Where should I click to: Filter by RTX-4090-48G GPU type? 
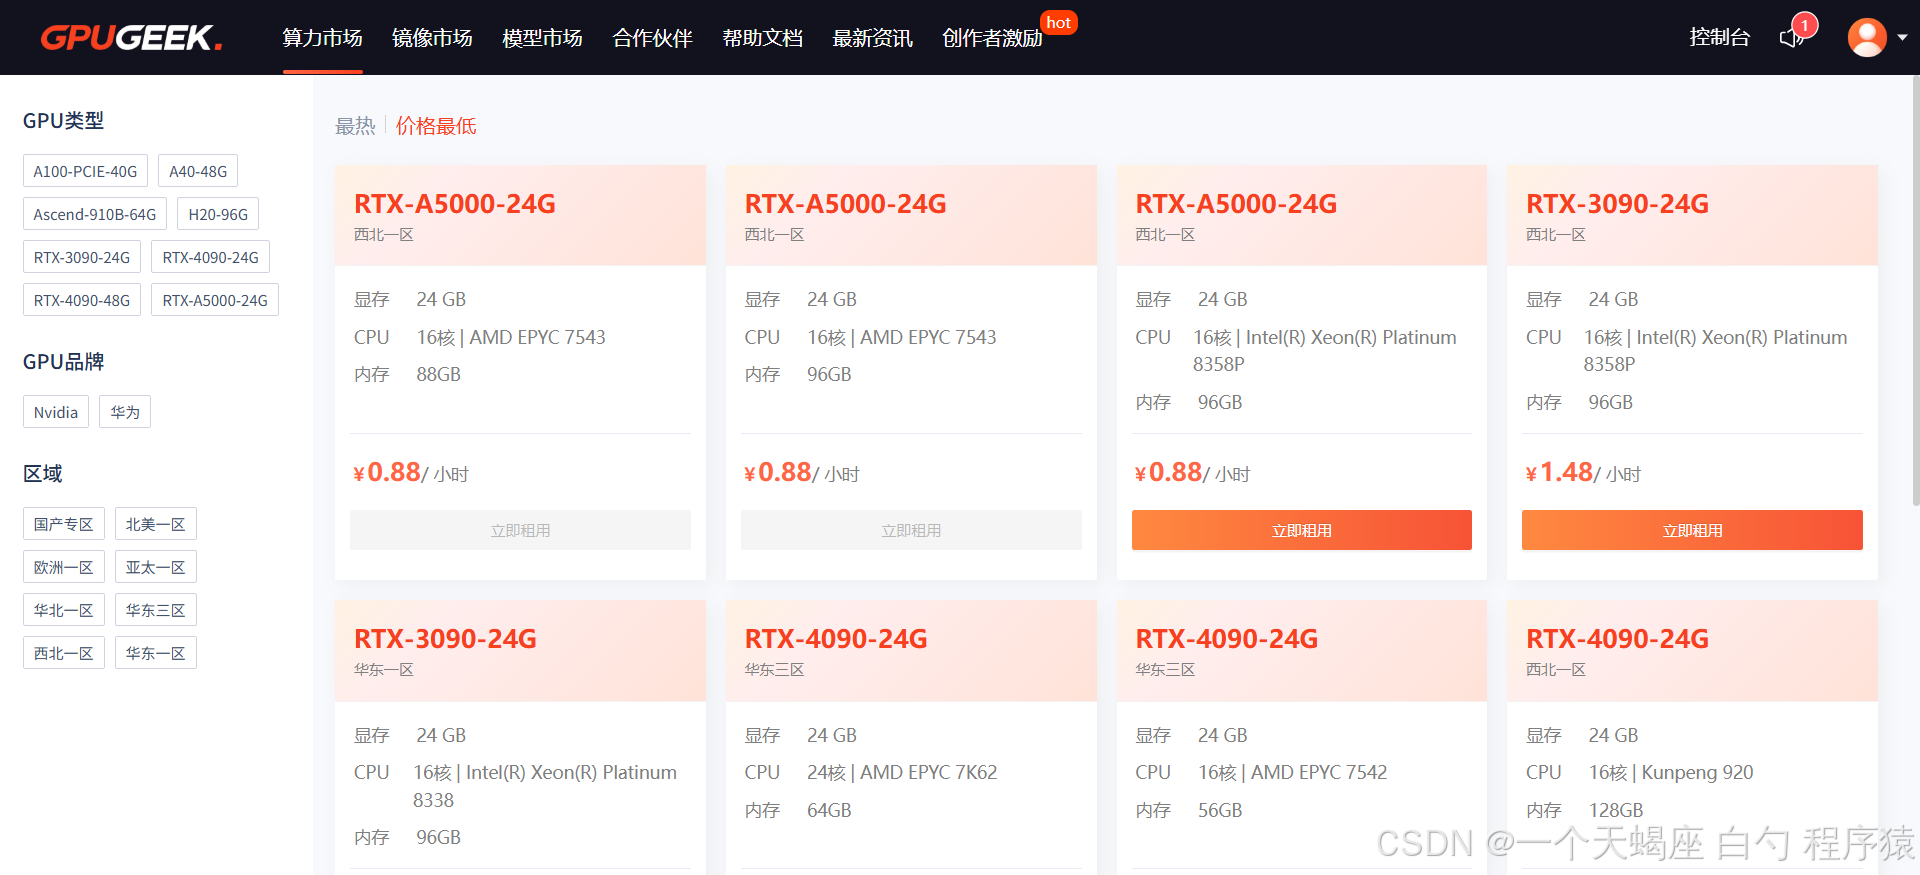tap(82, 300)
